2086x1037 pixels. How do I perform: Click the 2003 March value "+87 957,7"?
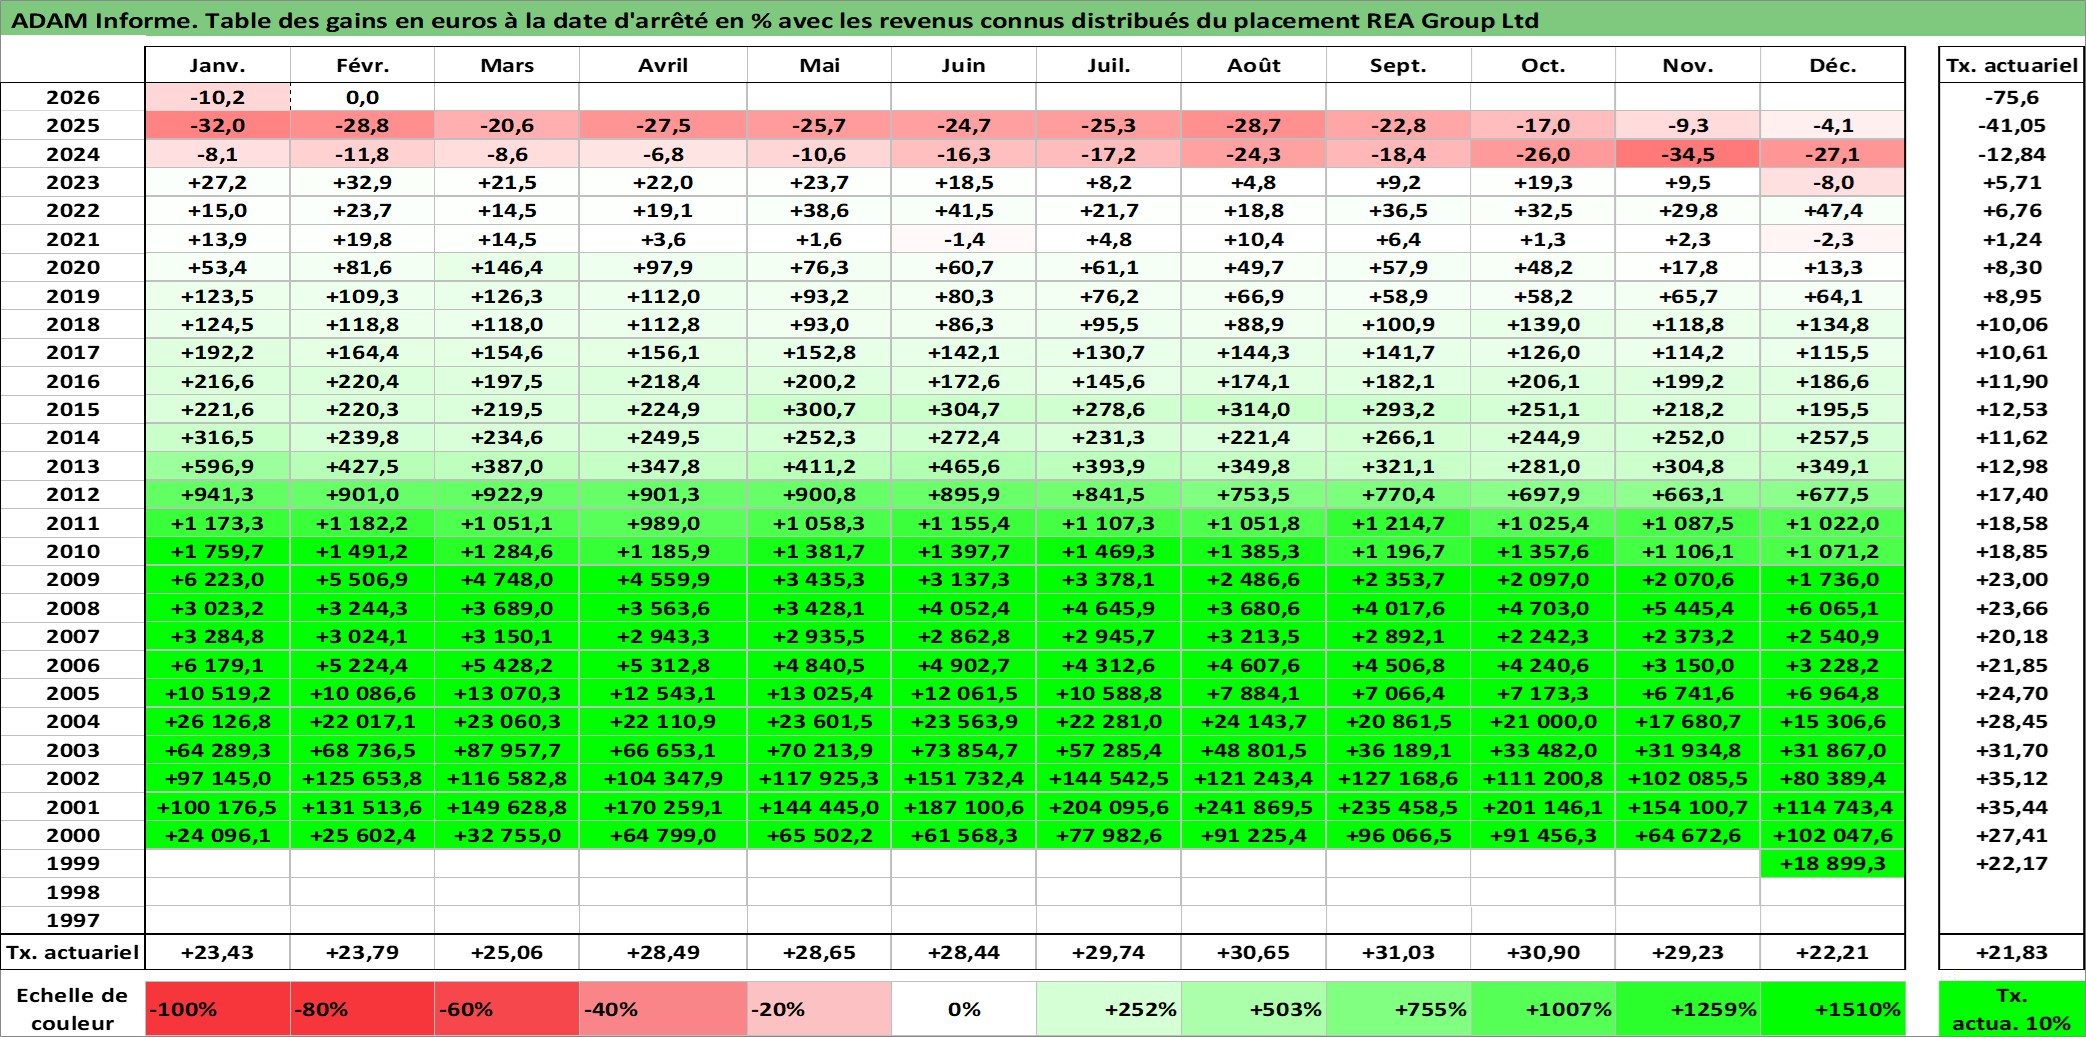(x=507, y=750)
